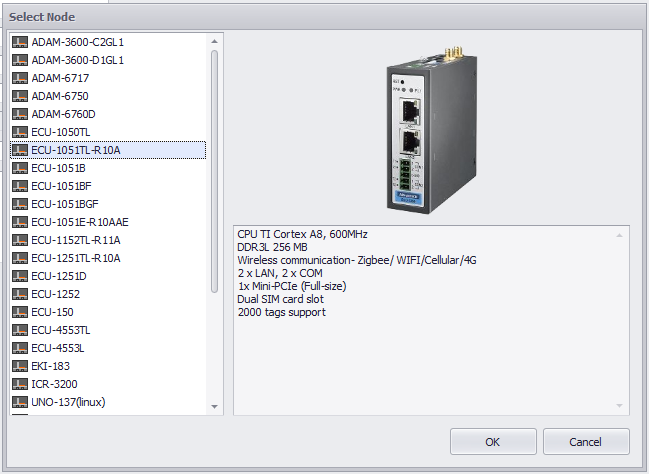Click the '1x Mini-PCIe (Full-size)' line

(x=292, y=286)
